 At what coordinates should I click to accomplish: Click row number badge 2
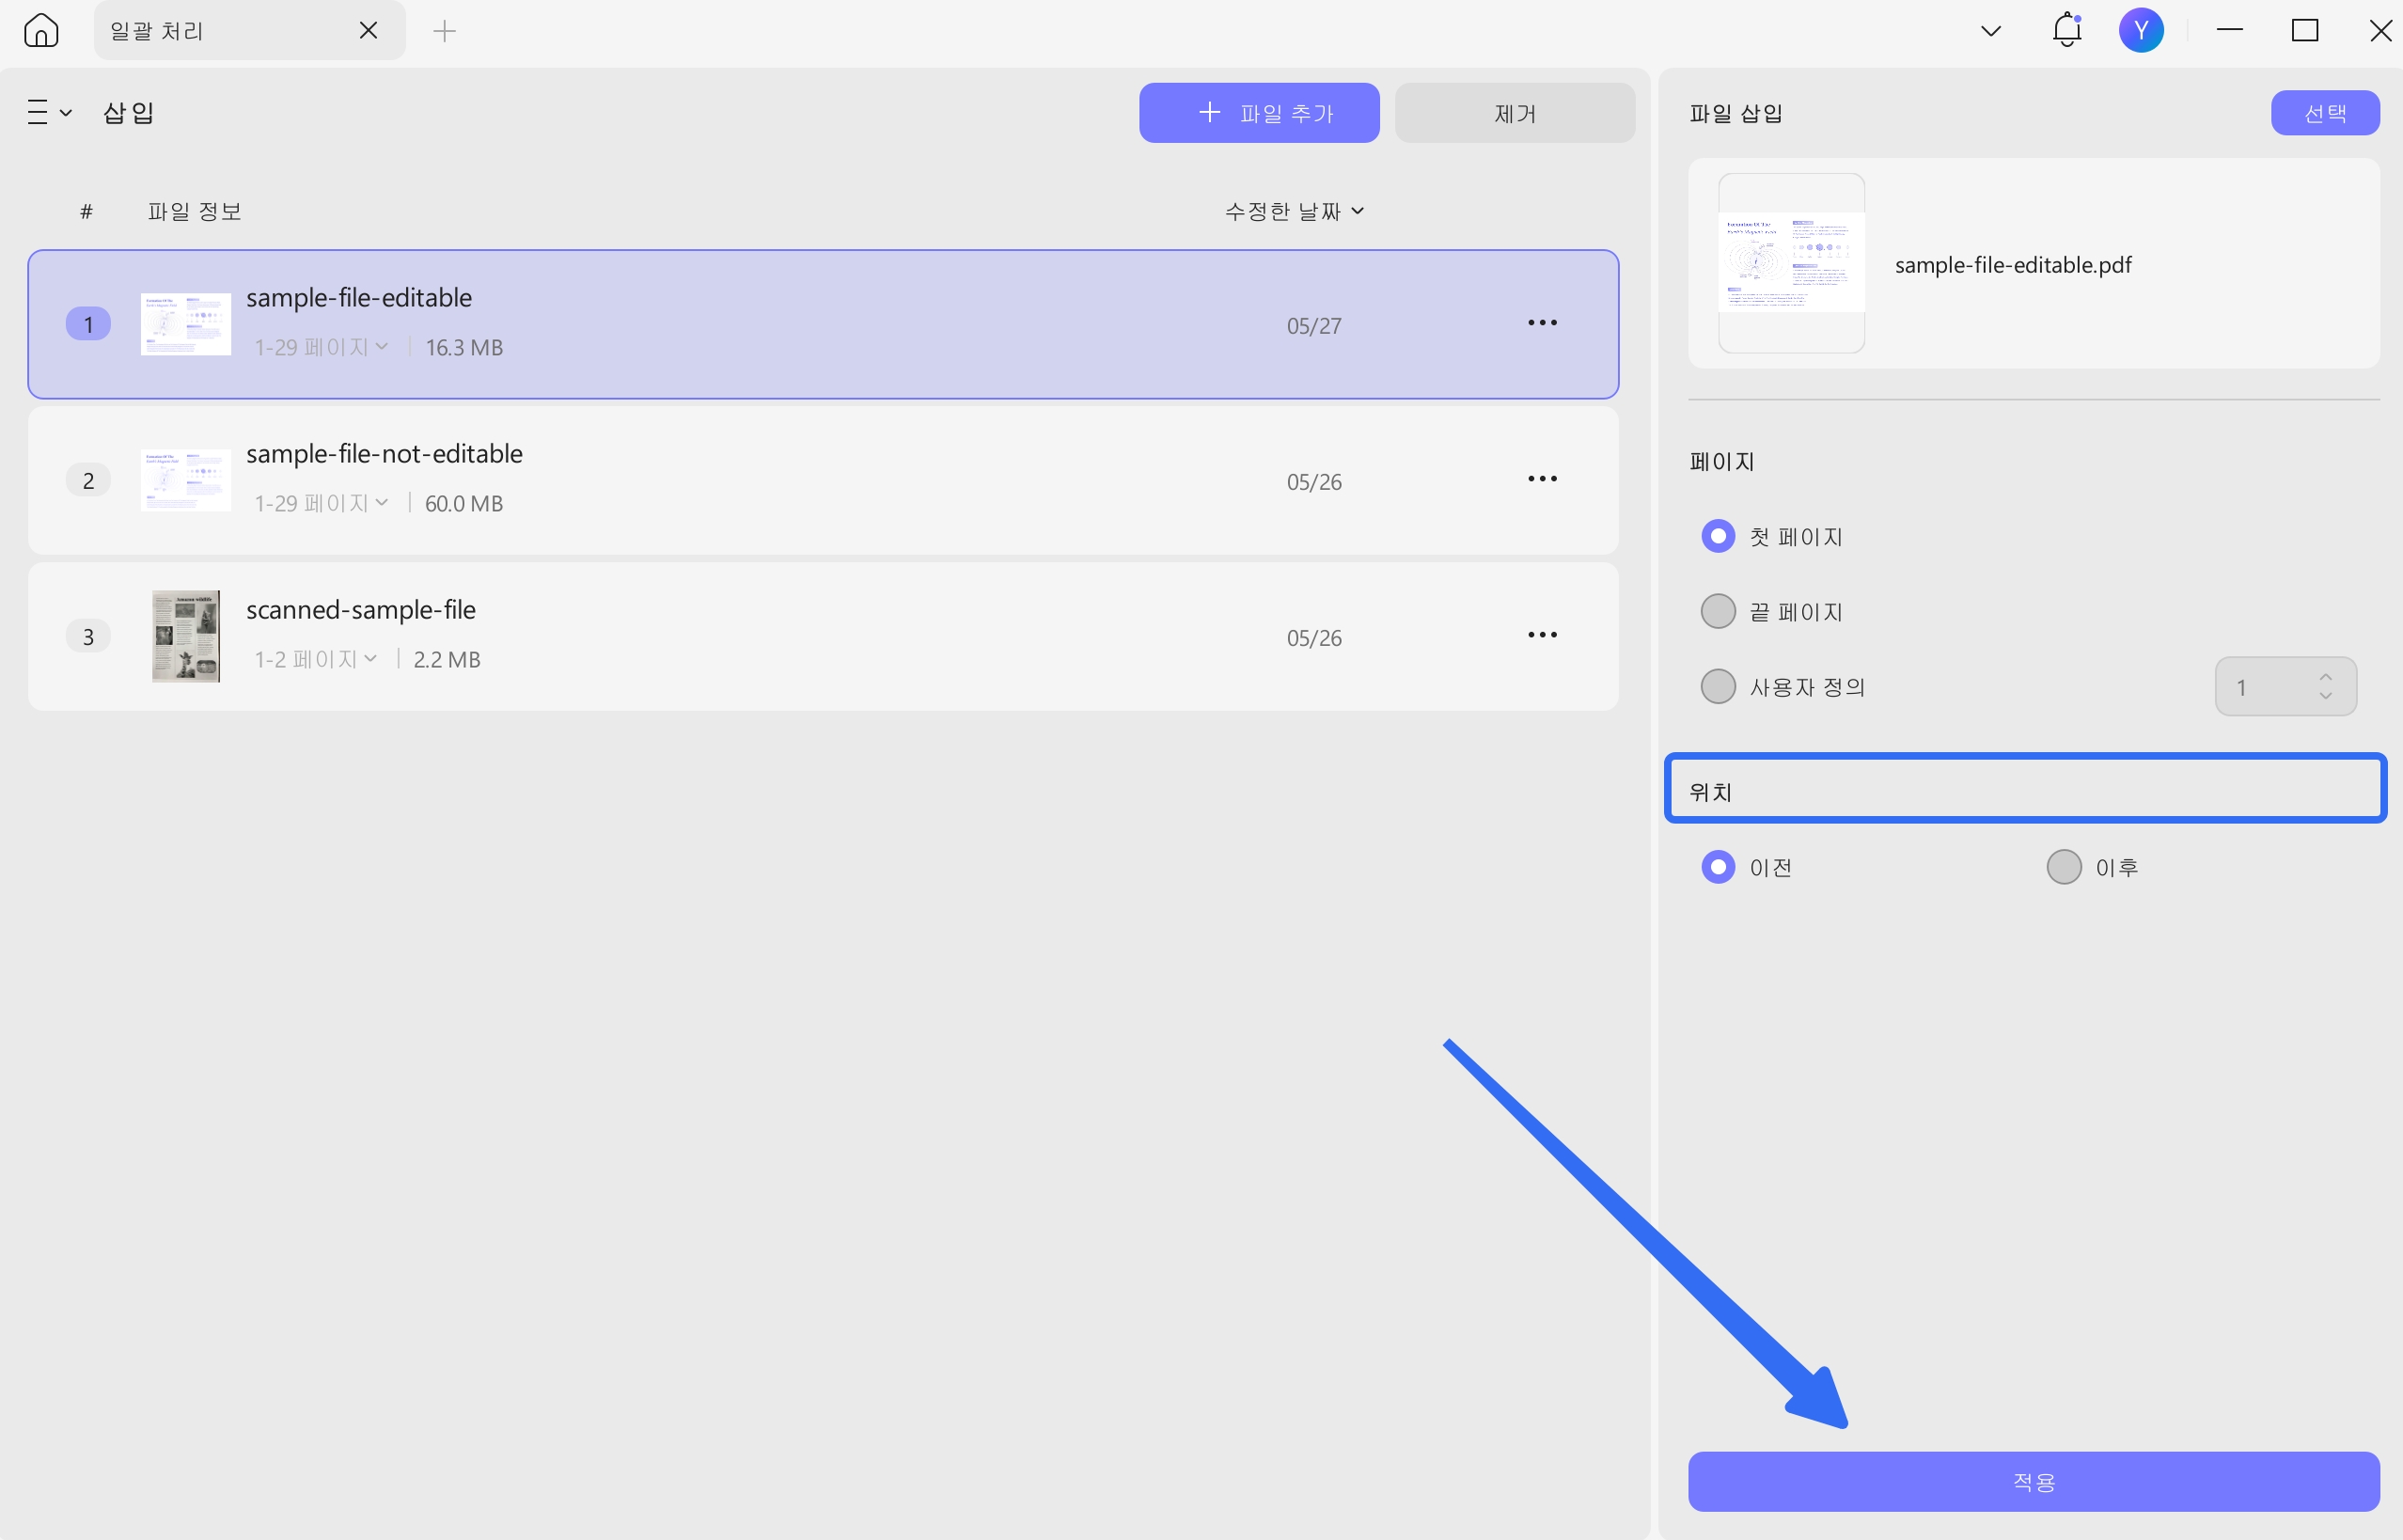pyautogui.click(x=88, y=480)
